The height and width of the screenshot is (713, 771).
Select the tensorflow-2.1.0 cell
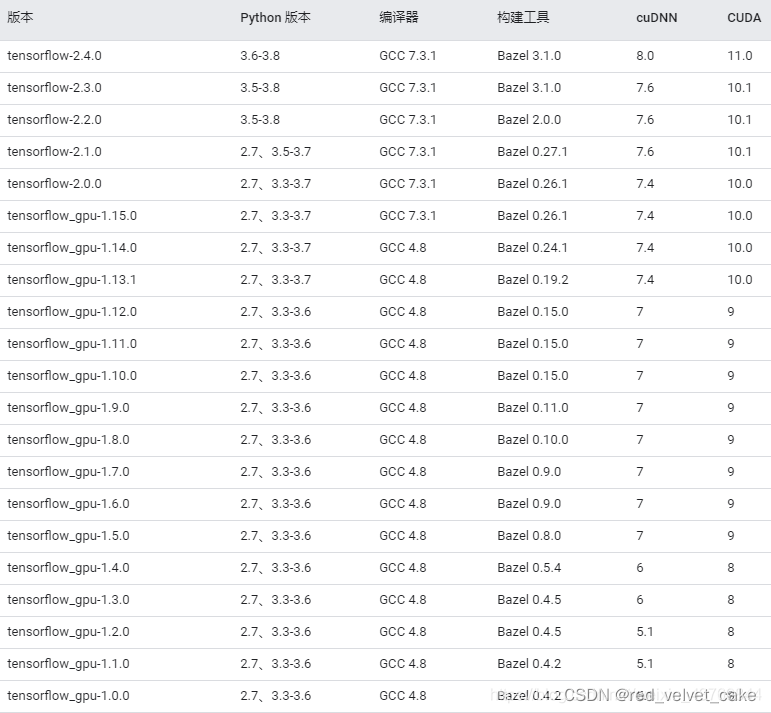coord(54,151)
